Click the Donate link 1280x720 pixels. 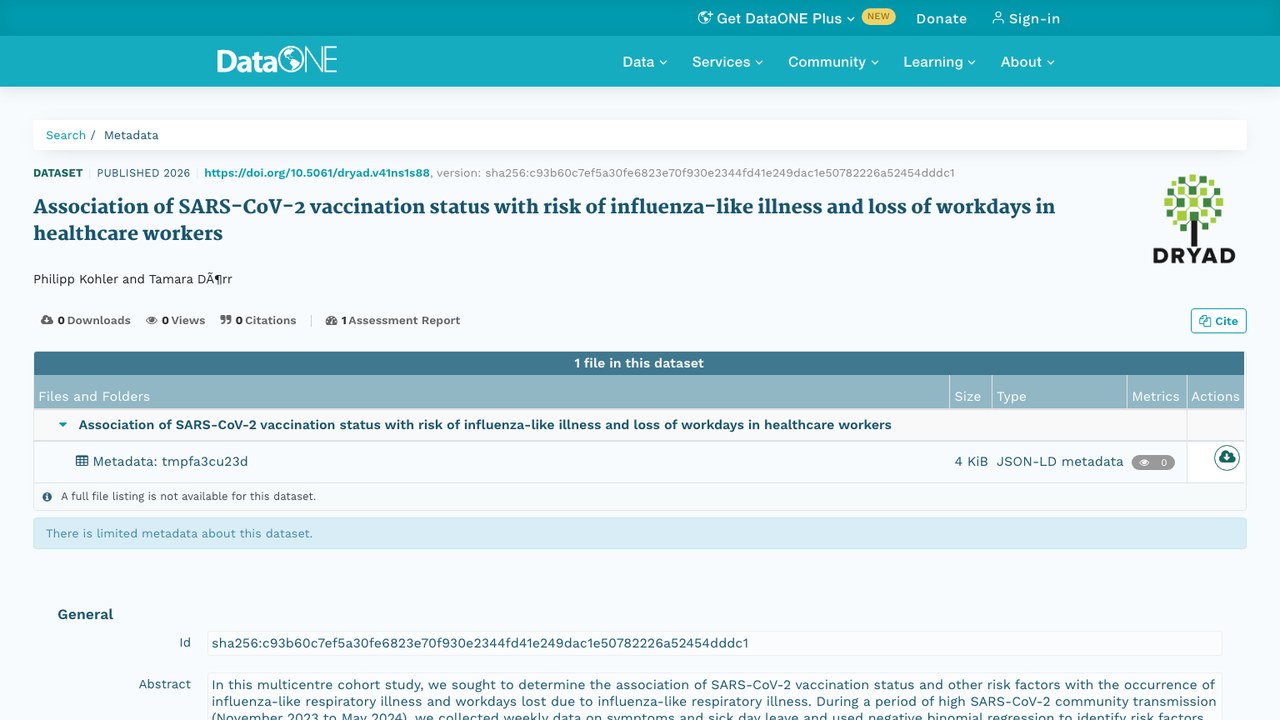(941, 18)
